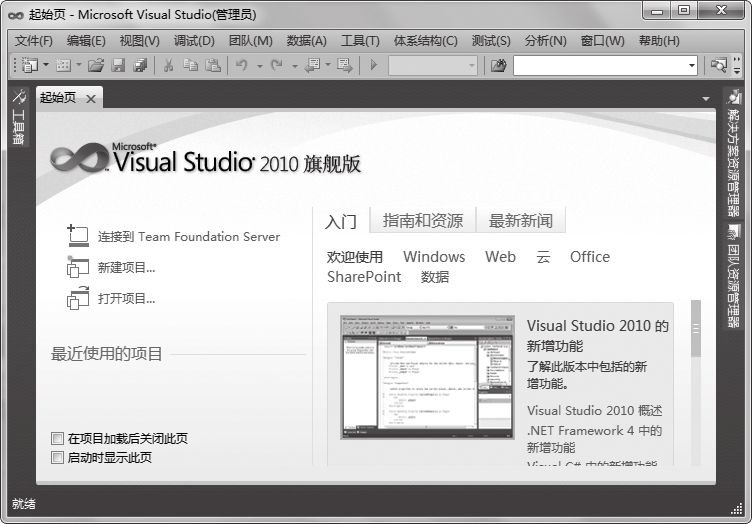Open the 调试(D) menu

click(x=194, y=41)
